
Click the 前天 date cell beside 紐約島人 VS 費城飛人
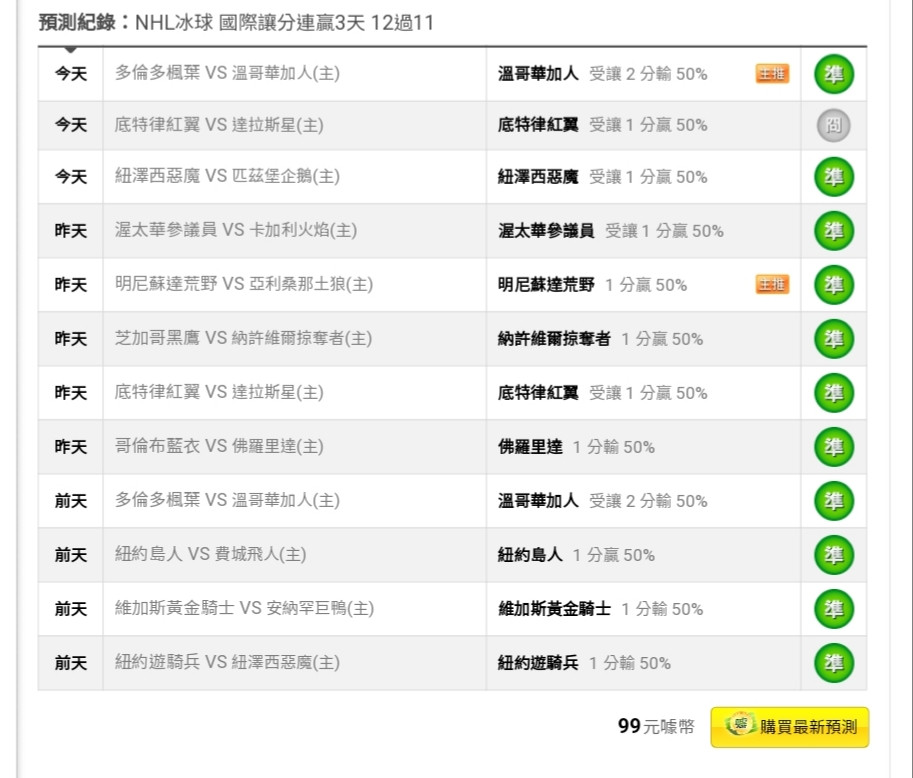click(x=70, y=555)
